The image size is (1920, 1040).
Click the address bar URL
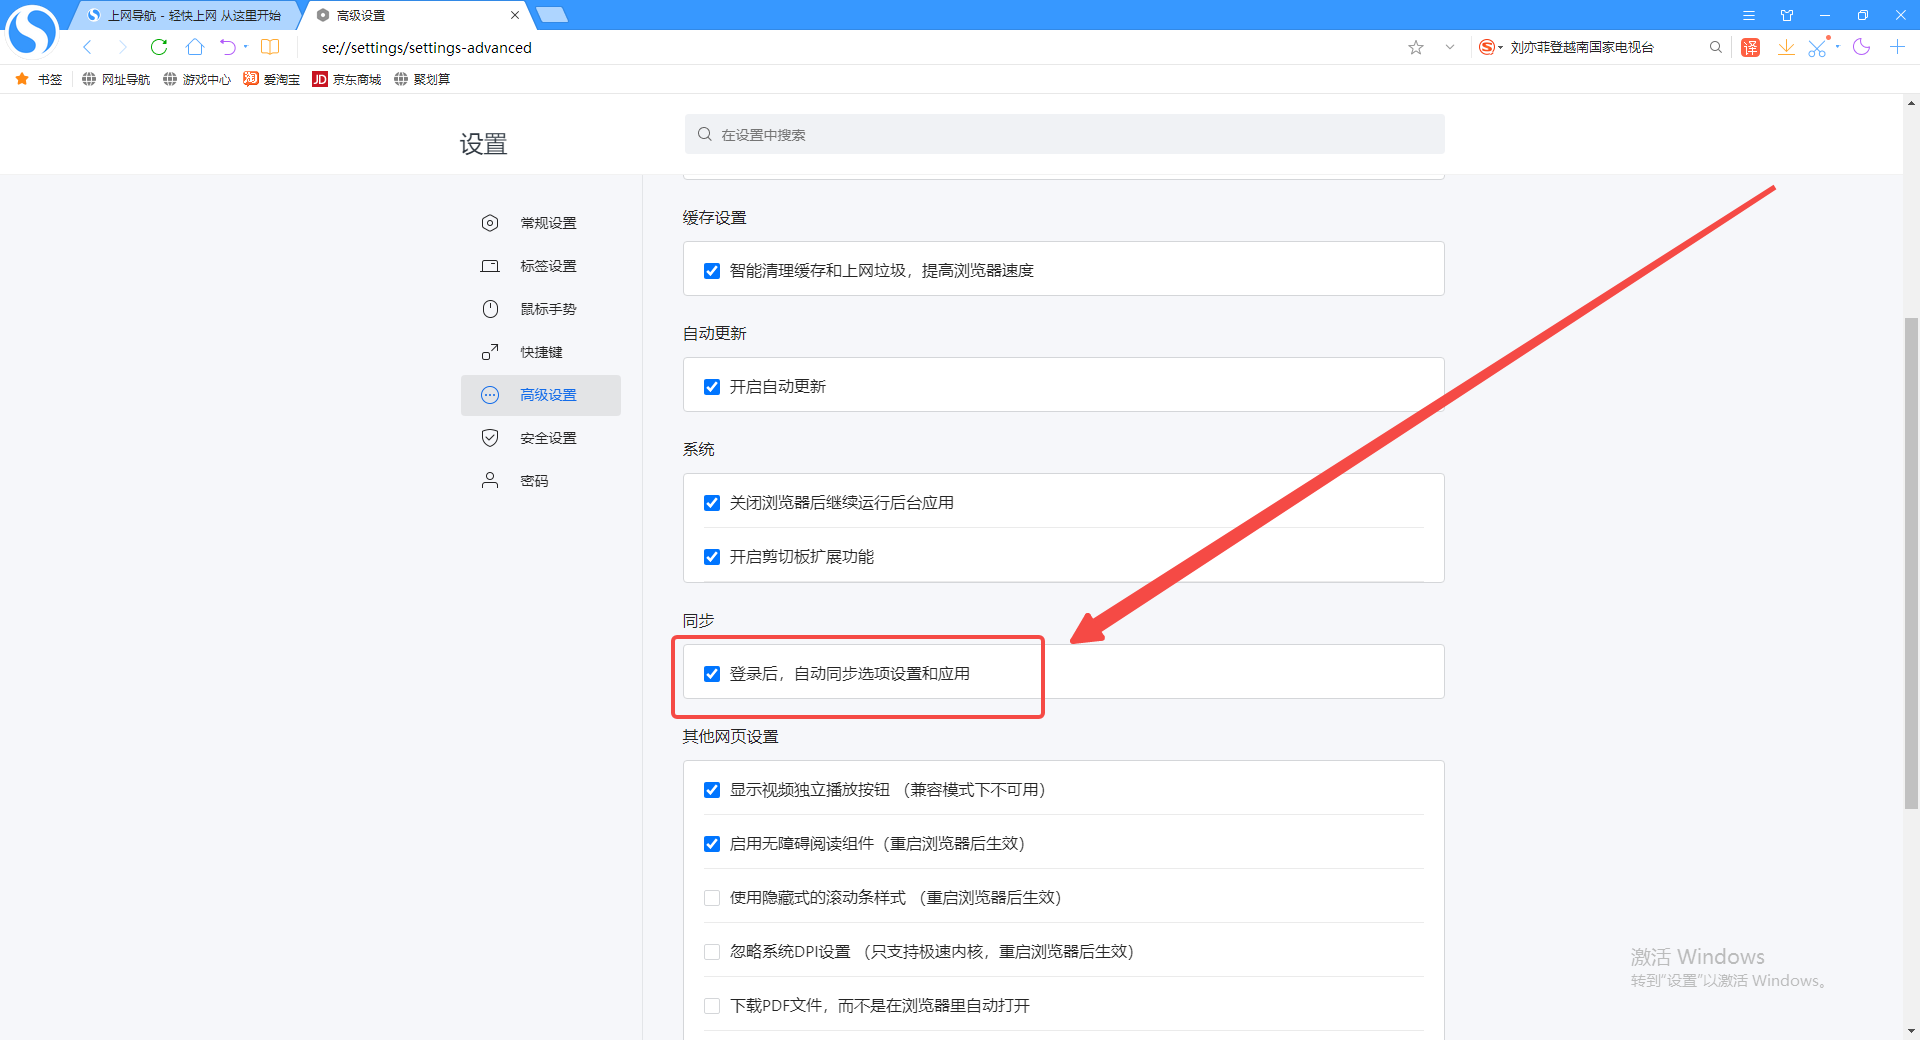point(427,47)
